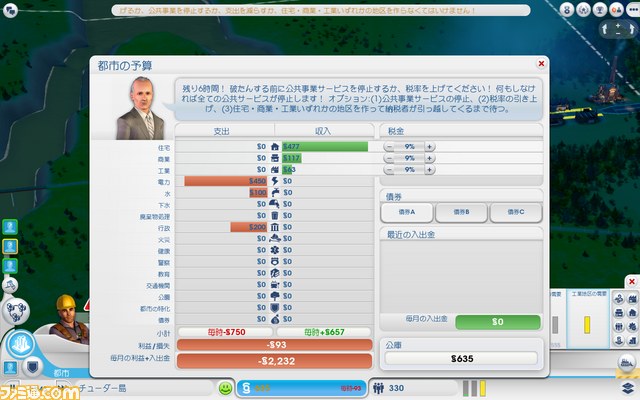
Task: Take out bond 債券B
Action: [x=461, y=212]
